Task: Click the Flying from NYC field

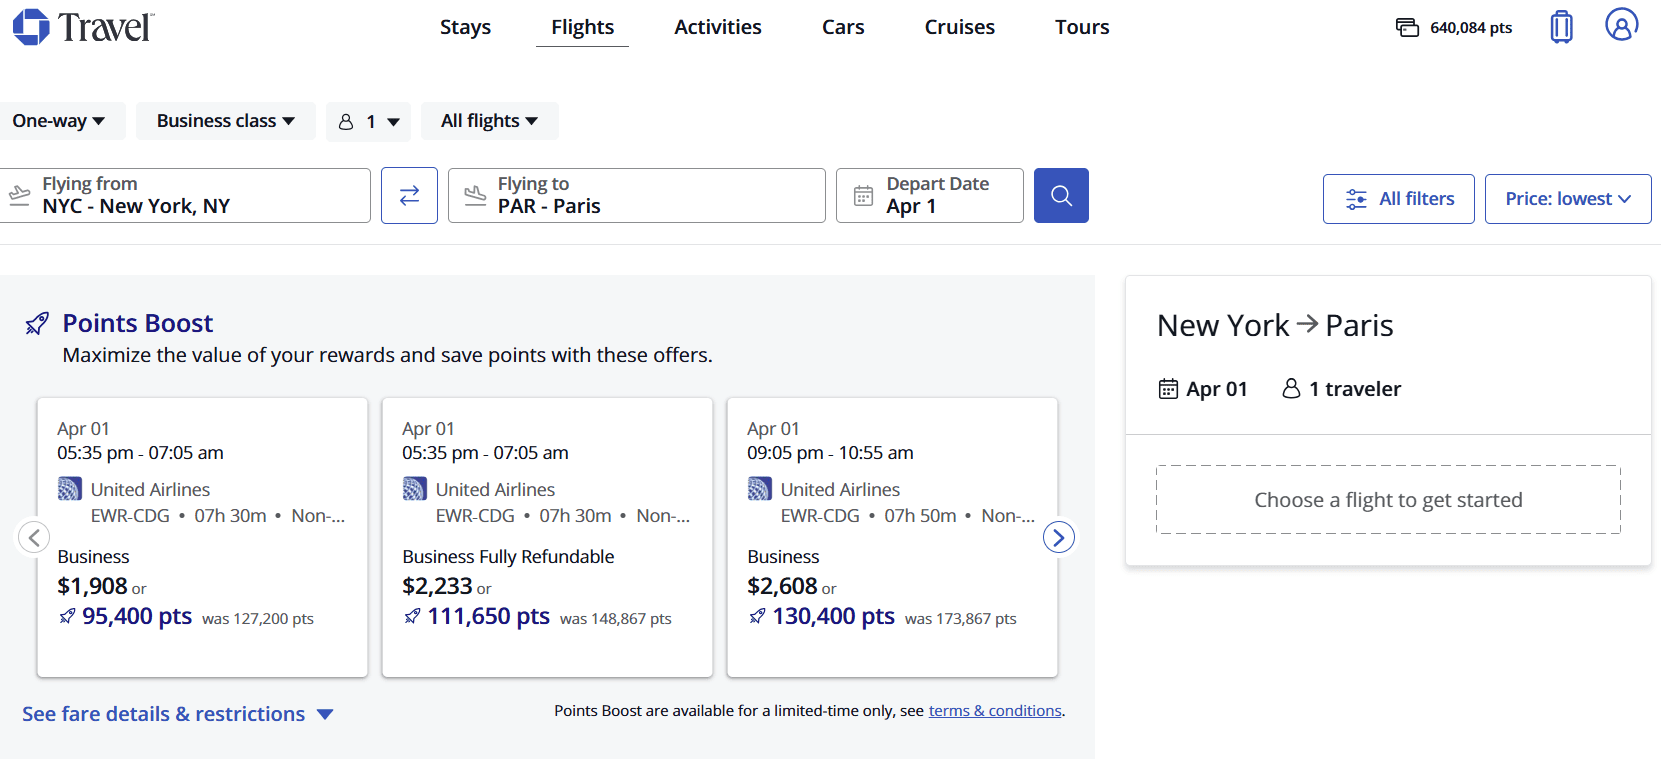Action: tap(185, 195)
